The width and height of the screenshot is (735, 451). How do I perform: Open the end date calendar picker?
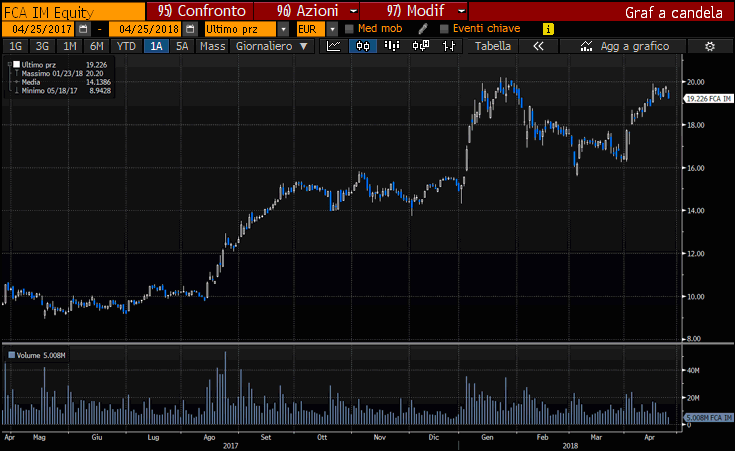coord(190,29)
